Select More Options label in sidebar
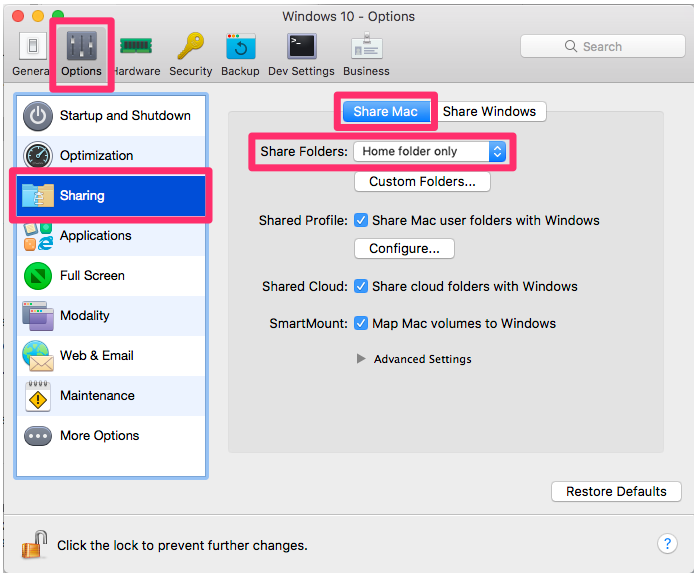697x576 pixels. (x=100, y=436)
